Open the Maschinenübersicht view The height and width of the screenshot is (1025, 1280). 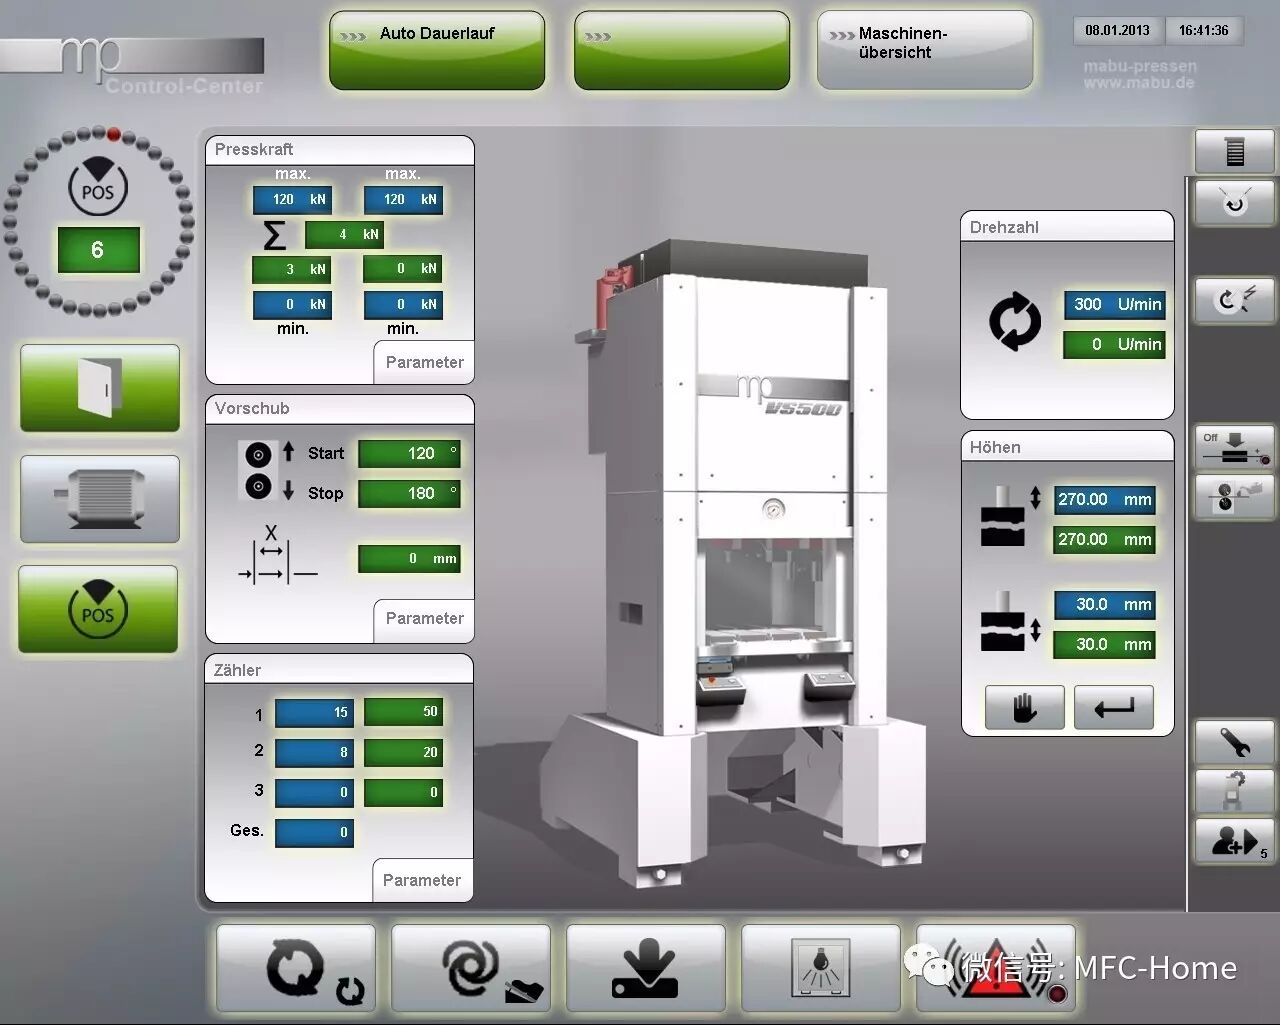(x=925, y=50)
